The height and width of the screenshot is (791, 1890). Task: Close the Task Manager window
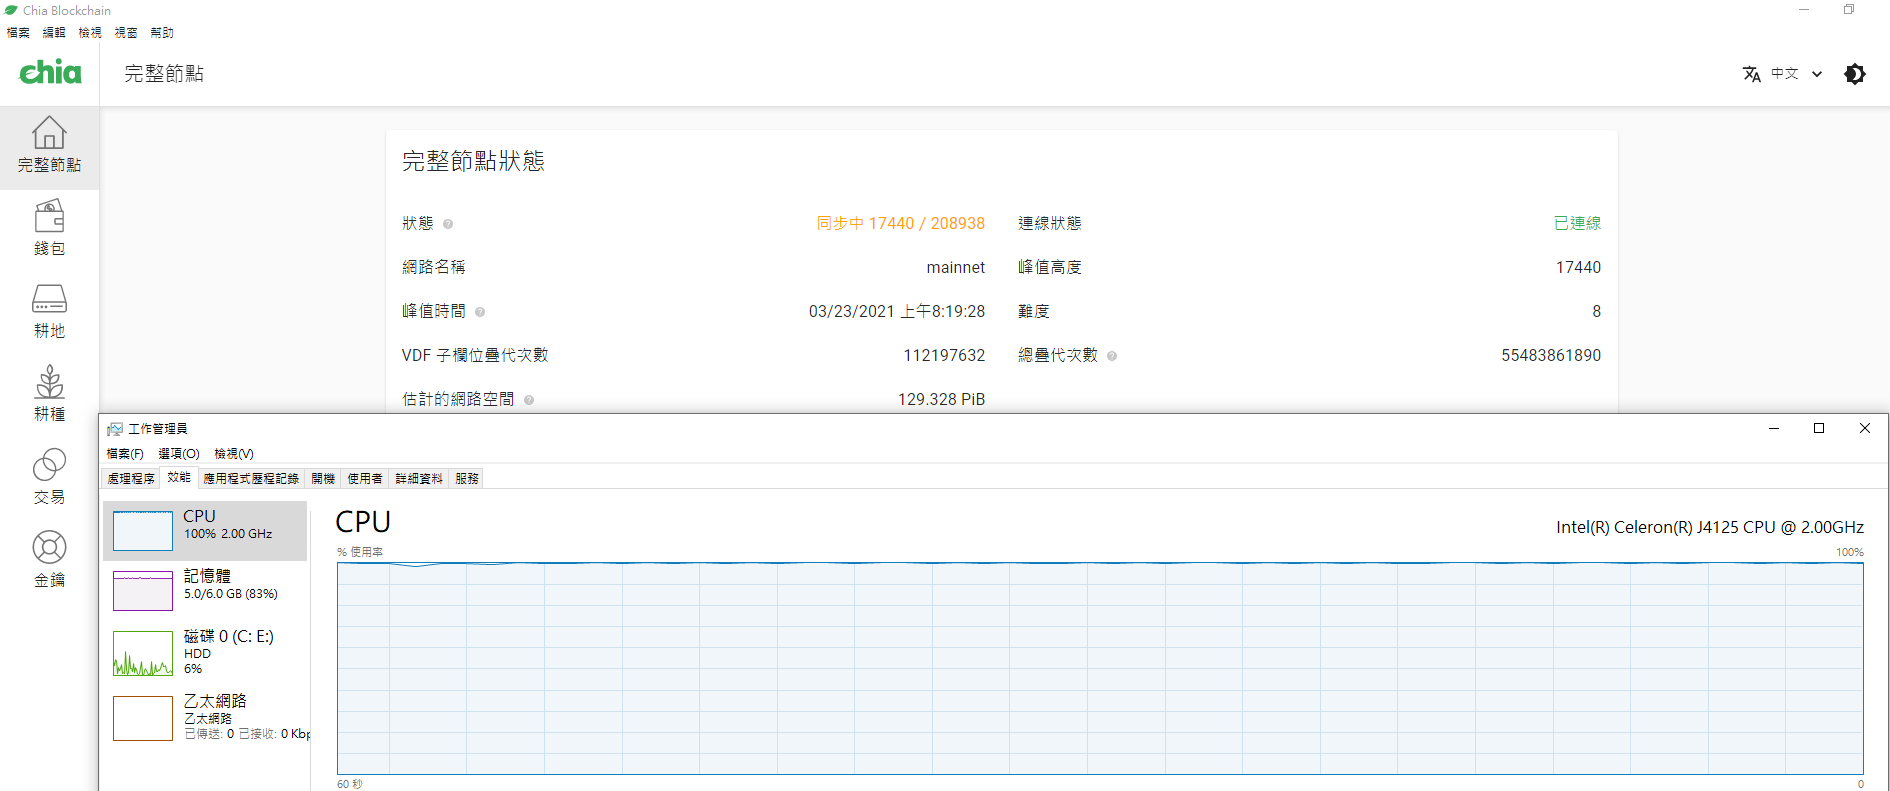pos(1865,429)
